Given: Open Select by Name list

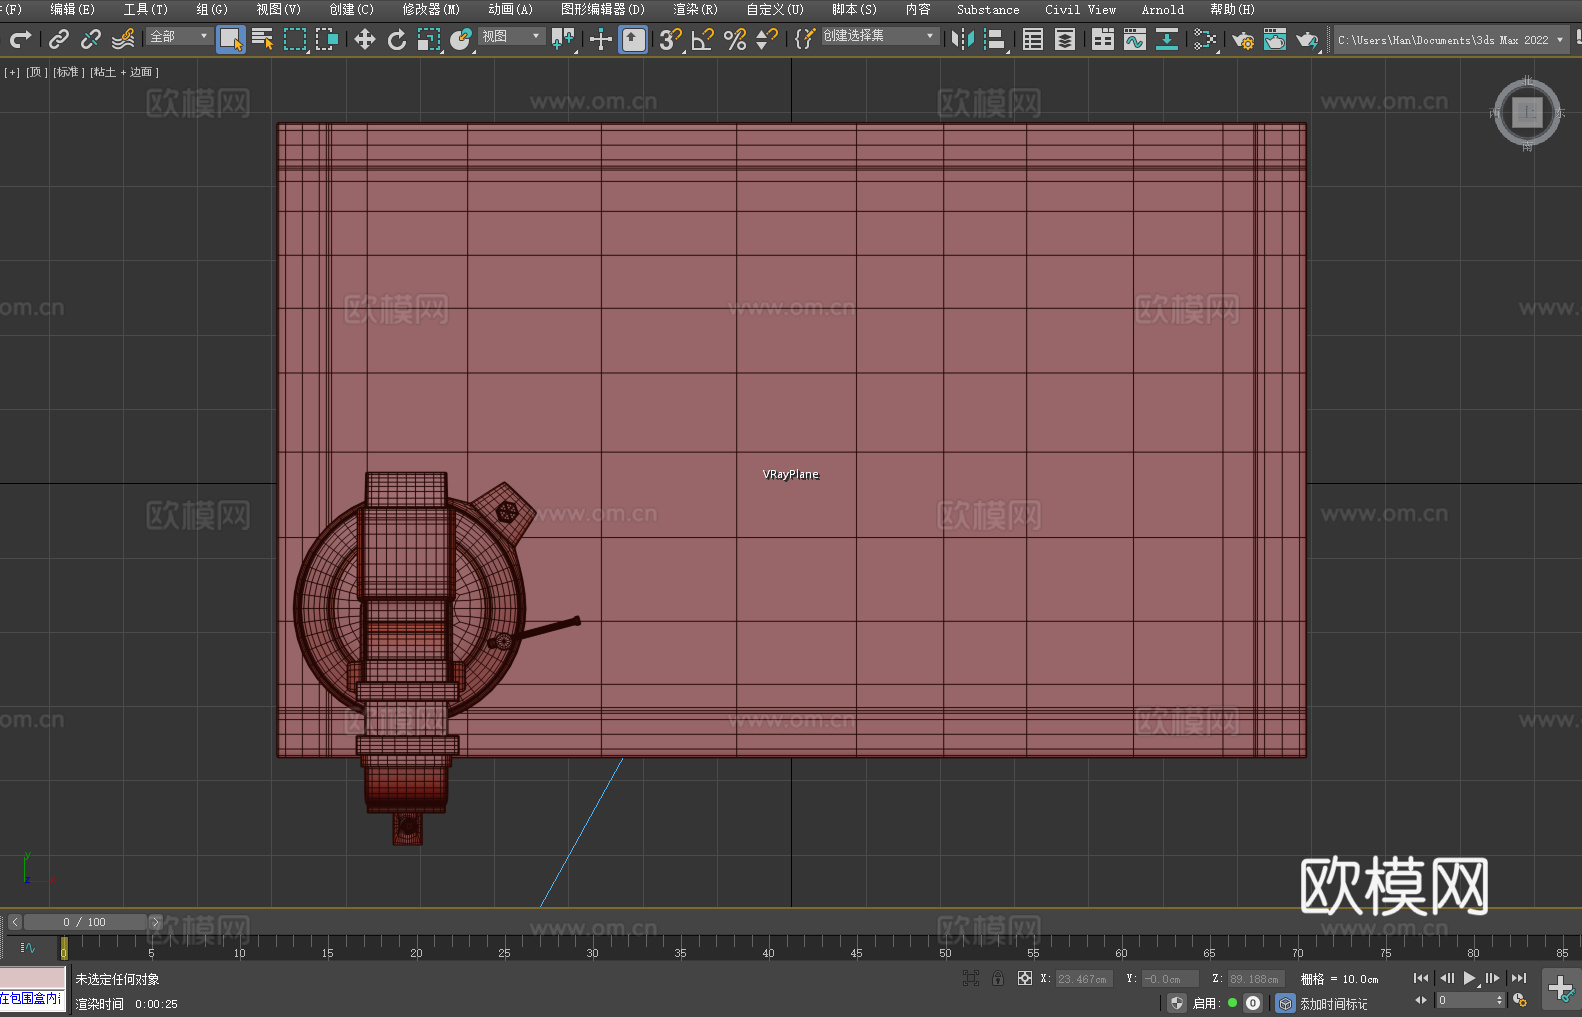Looking at the screenshot, I should 263,39.
